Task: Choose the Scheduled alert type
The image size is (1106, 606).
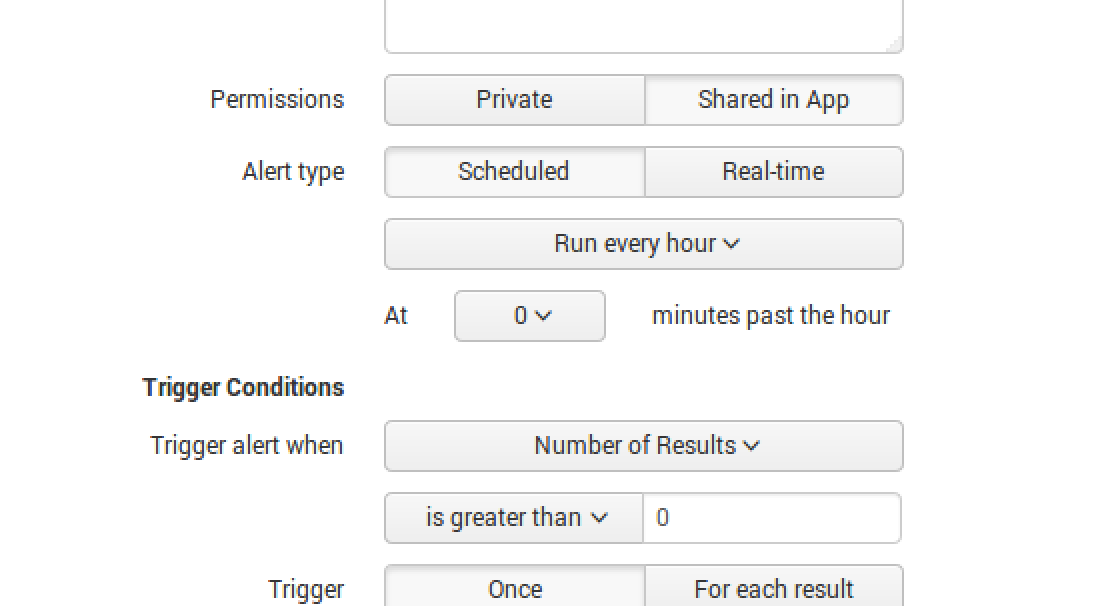Action: pos(514,172)
